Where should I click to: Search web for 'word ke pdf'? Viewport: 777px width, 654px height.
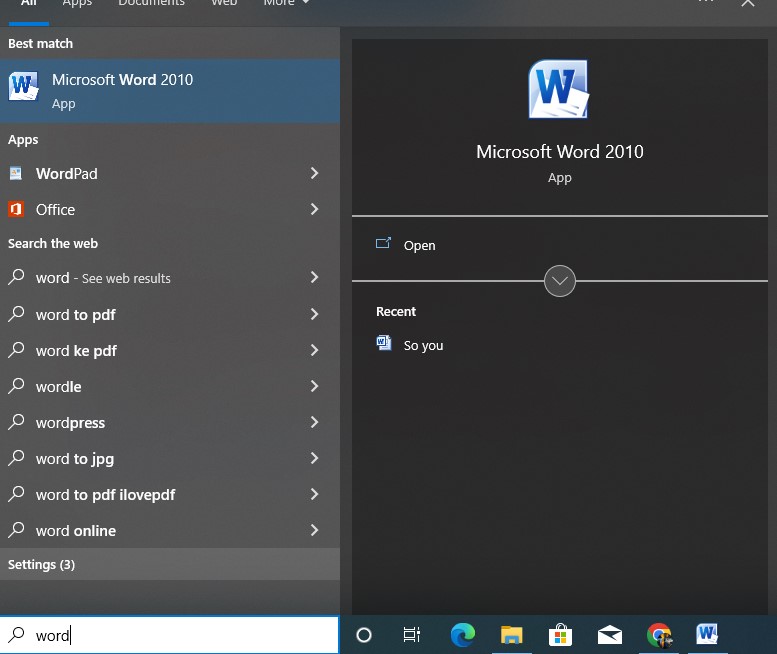click(x=169, y=350)
